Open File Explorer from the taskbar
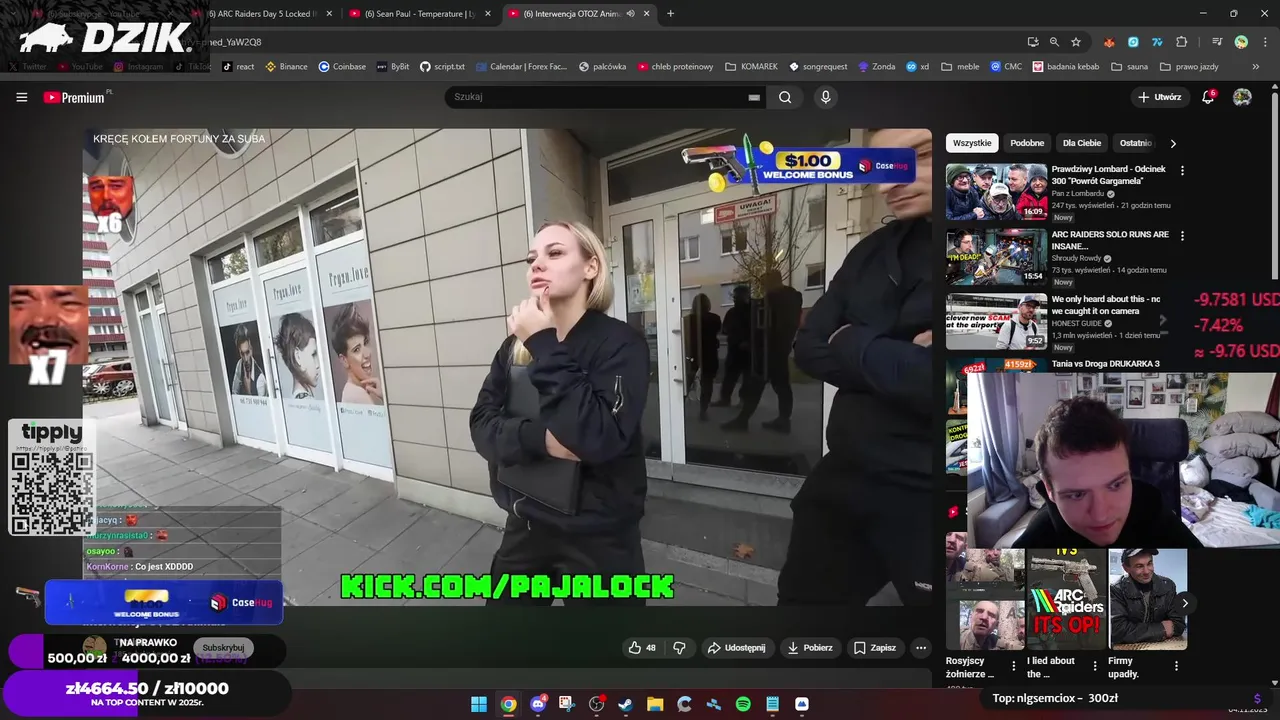 655,704
